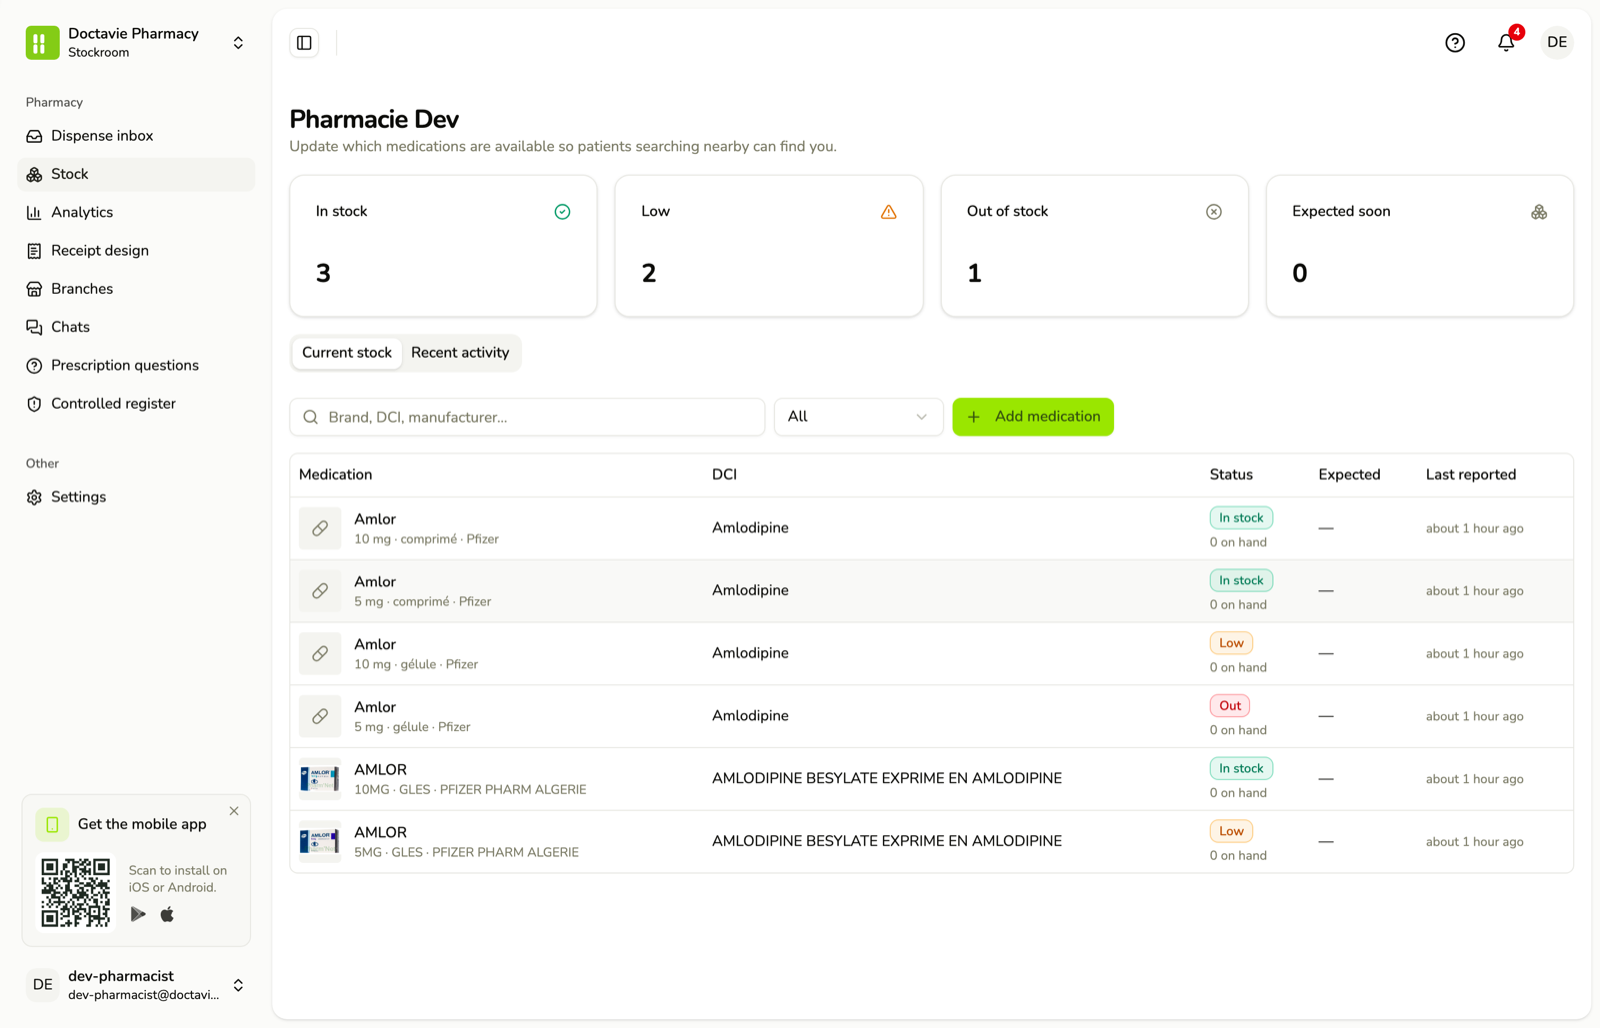Click the search magnifier icon
Viewport: 1600px width, 1028px height.
[x=311, y=417]
